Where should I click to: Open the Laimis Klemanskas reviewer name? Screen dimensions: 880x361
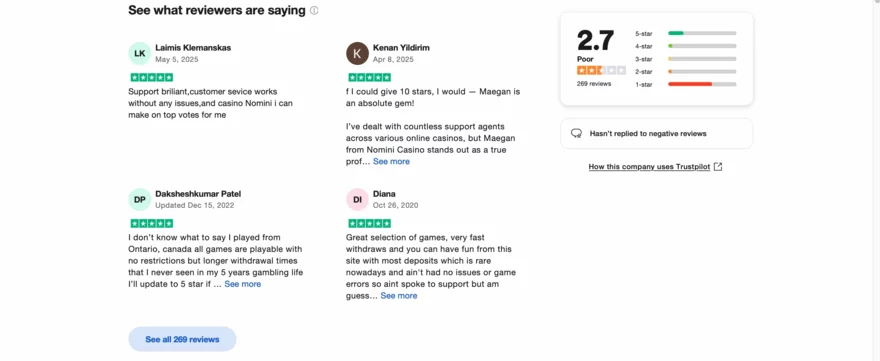[x=193, y=48]
